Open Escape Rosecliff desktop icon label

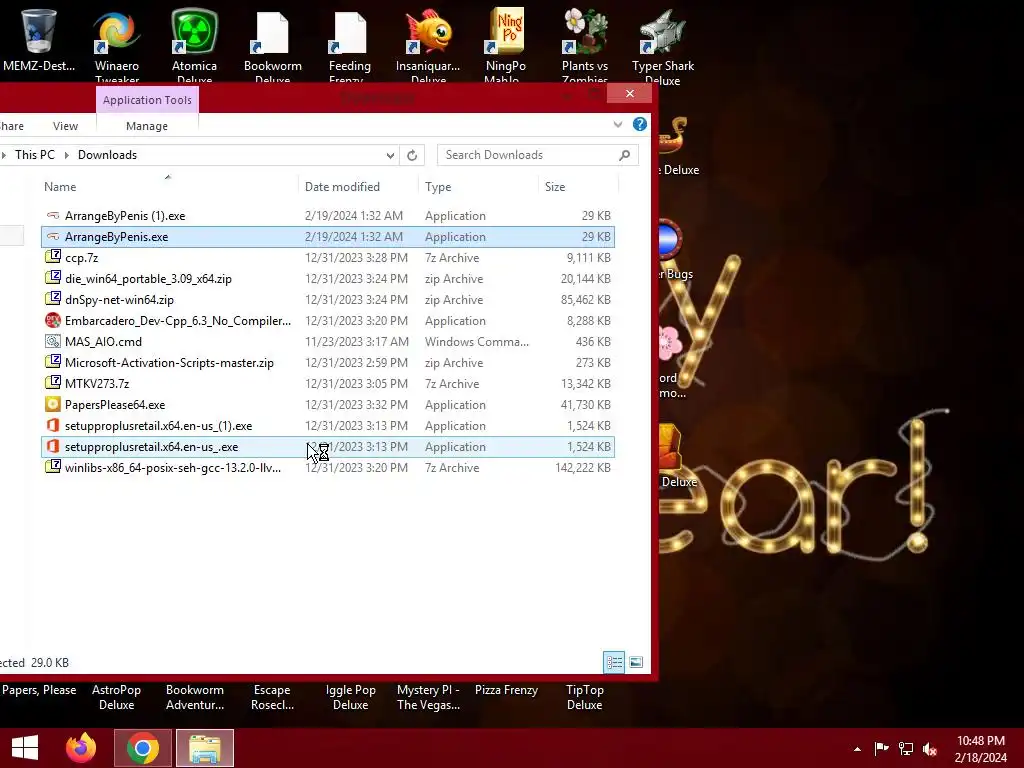272,697
